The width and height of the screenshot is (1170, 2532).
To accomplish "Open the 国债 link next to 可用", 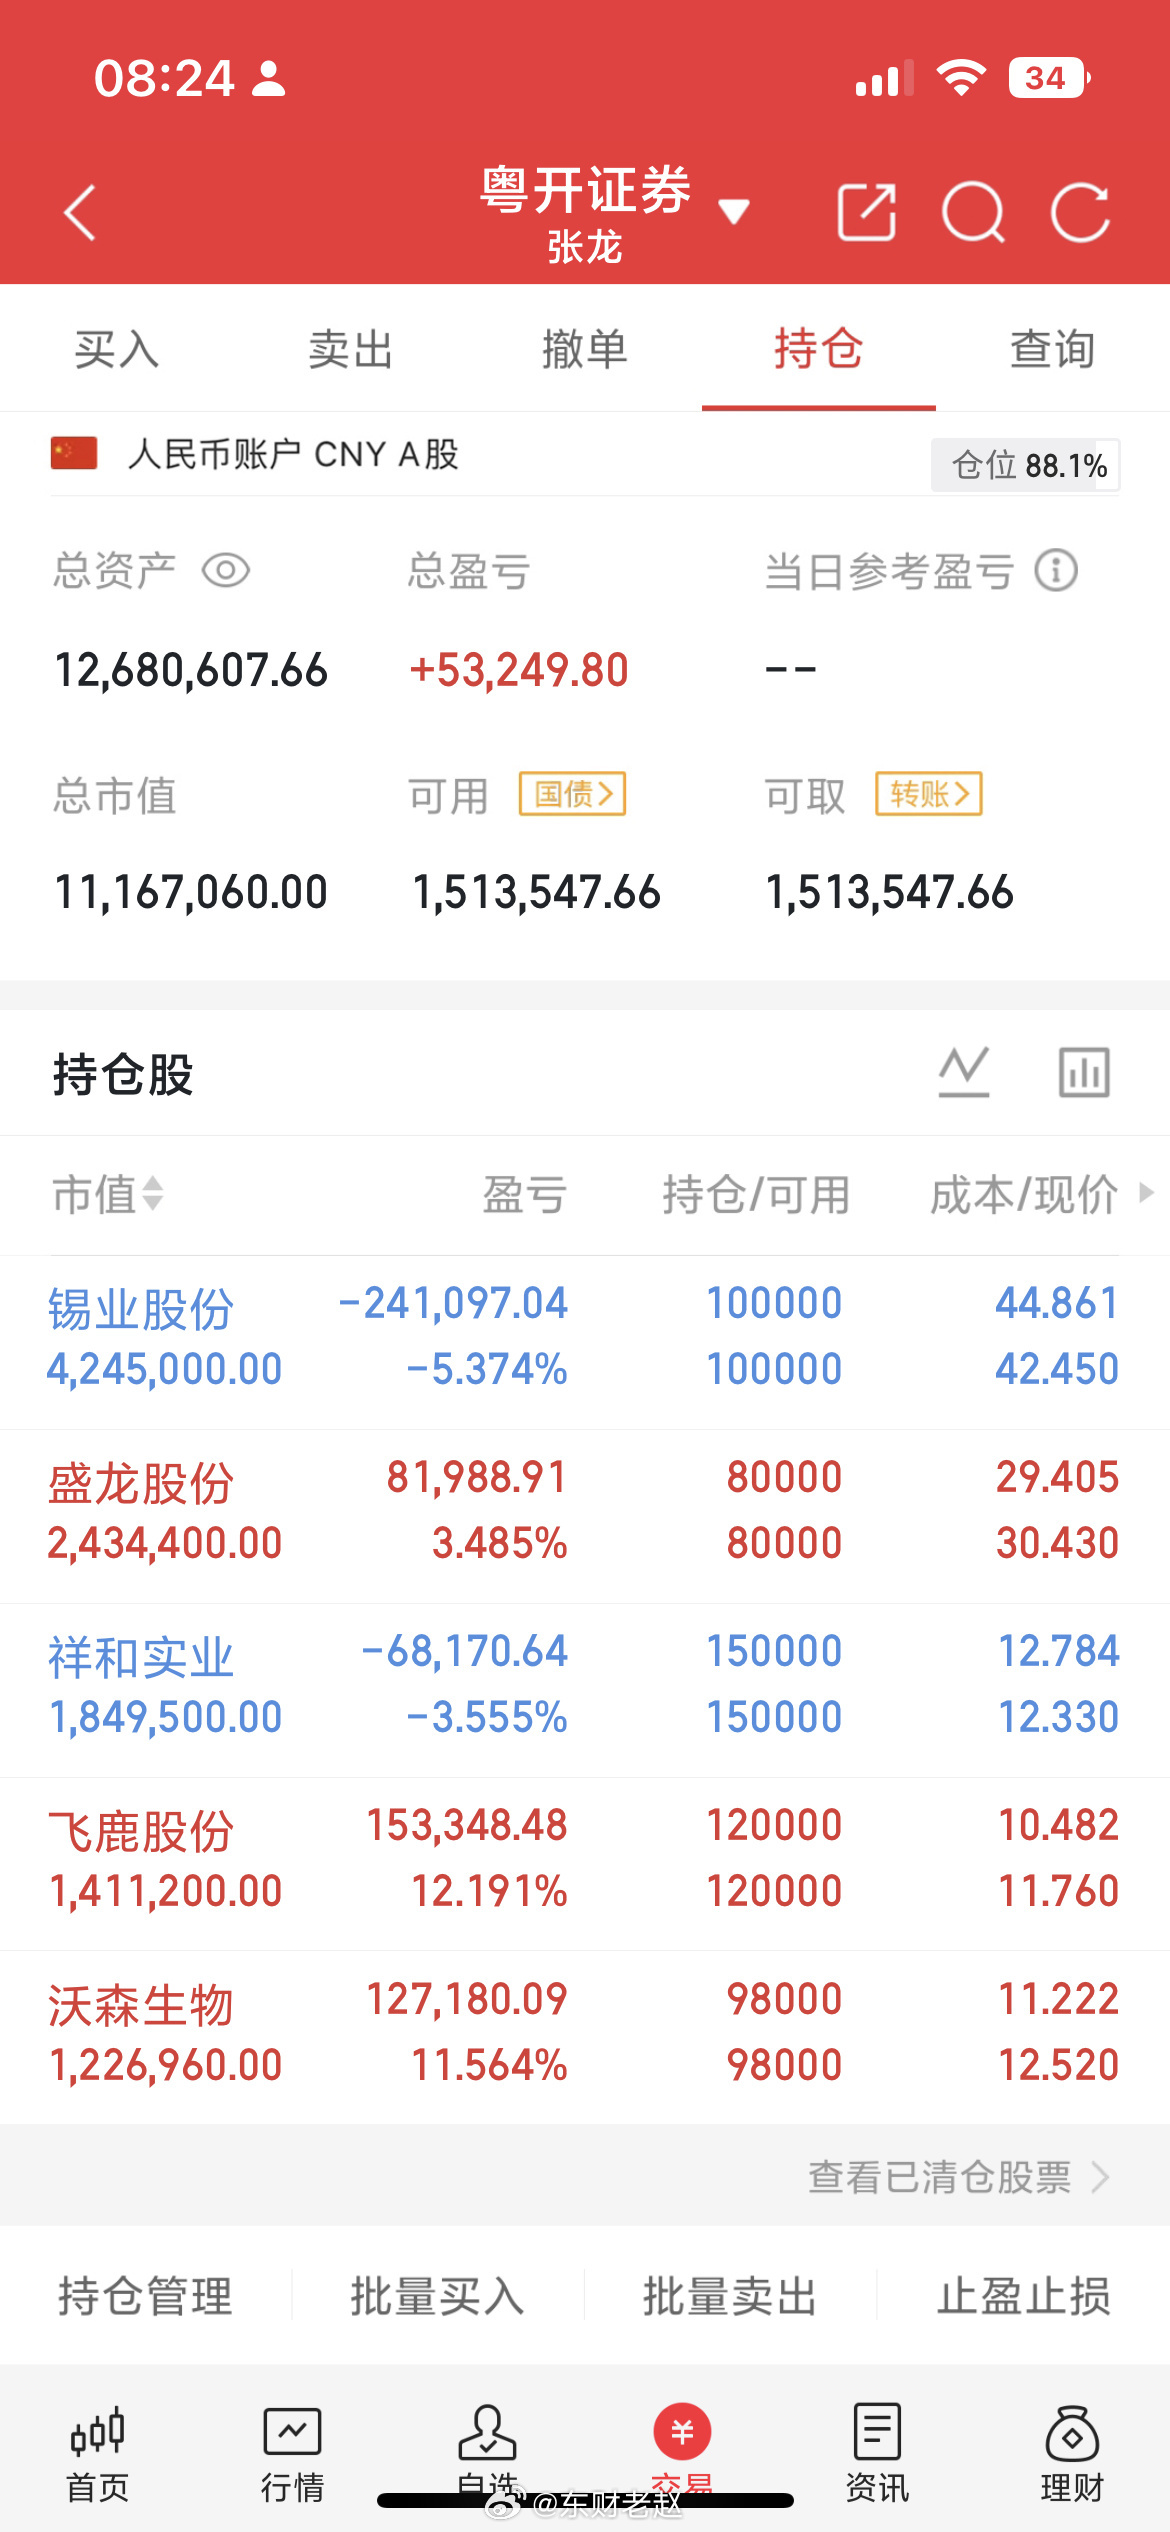I will pos(573,794).
